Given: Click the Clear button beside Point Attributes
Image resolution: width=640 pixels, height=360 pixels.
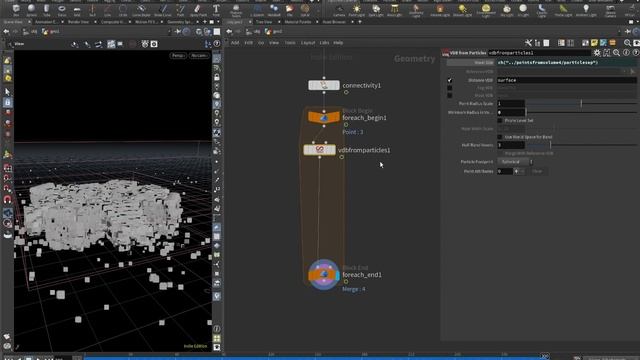Looking at the screenshot, I should coord(537,171).
